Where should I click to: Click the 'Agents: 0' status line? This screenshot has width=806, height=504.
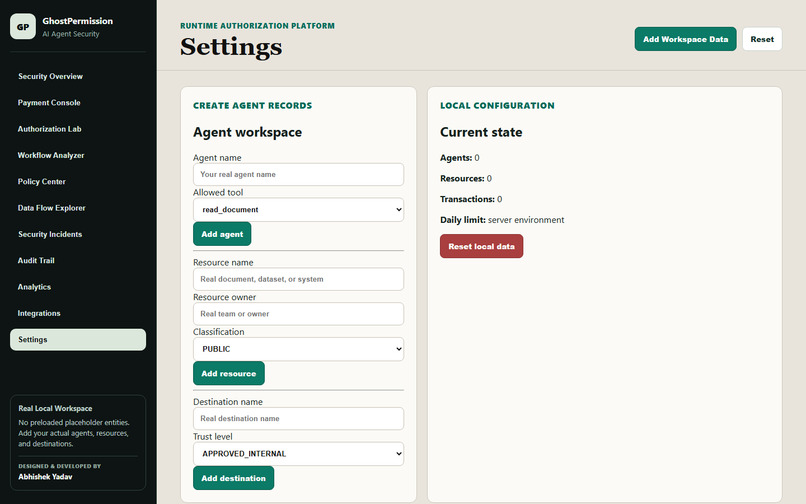pos(460,158)
